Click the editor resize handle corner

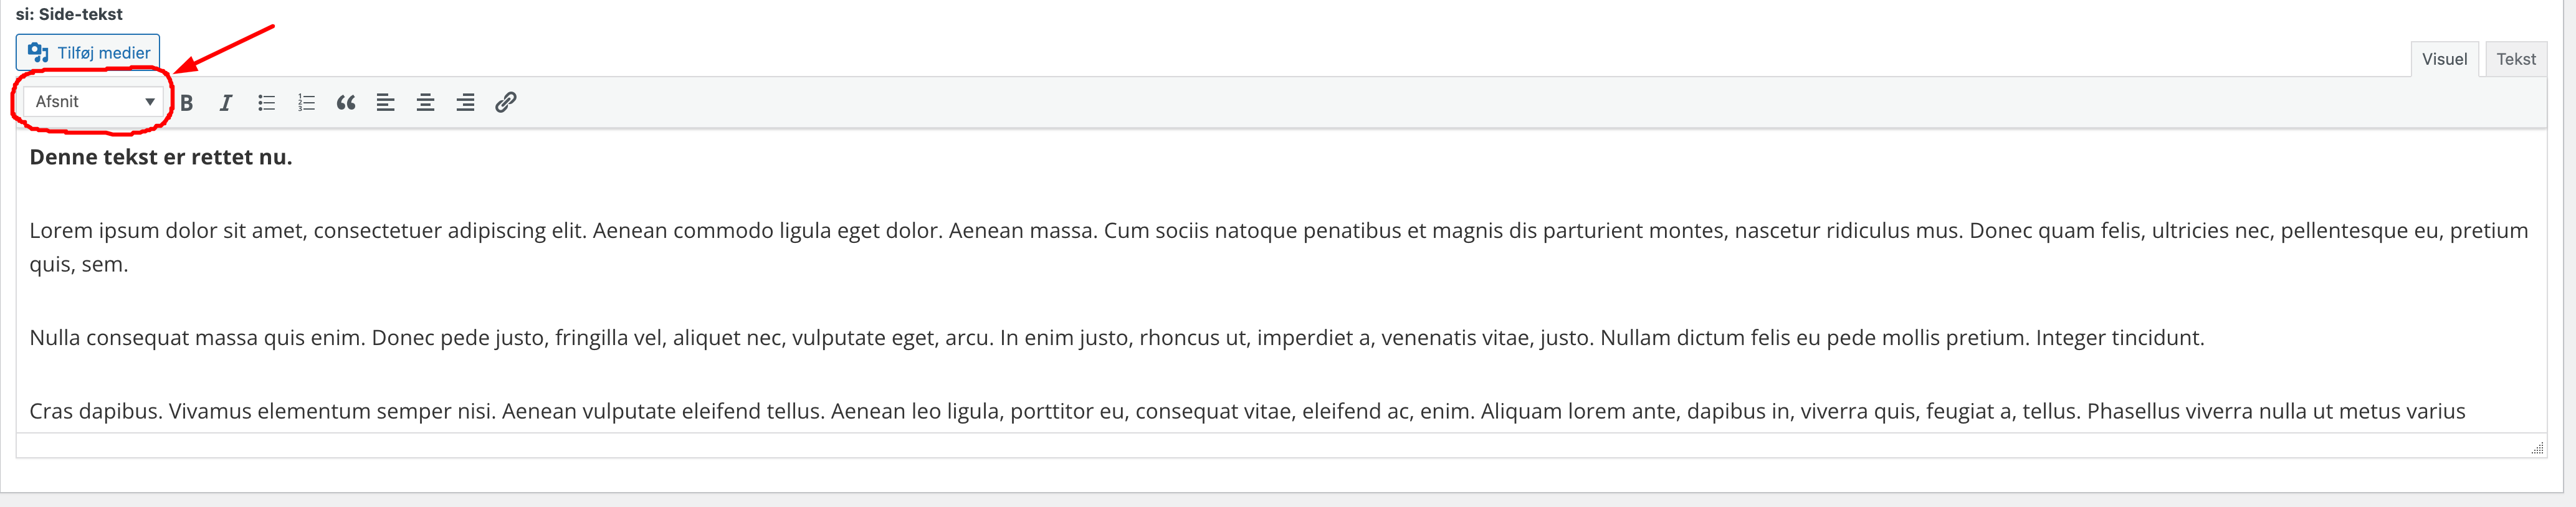point(2537,448)
